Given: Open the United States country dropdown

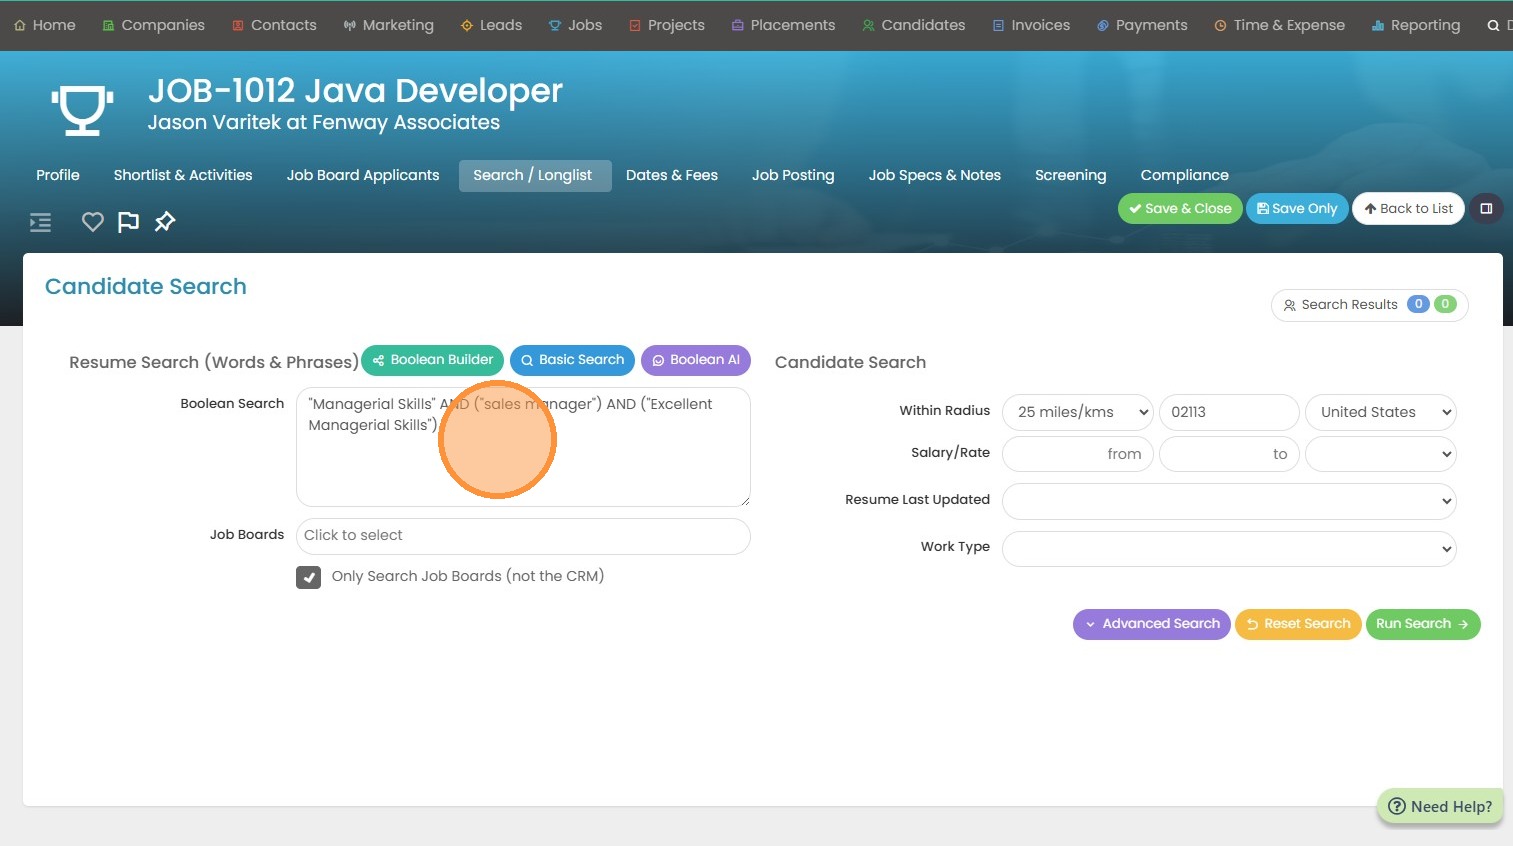Looking at the screenshot, I should coord(1380,412).
